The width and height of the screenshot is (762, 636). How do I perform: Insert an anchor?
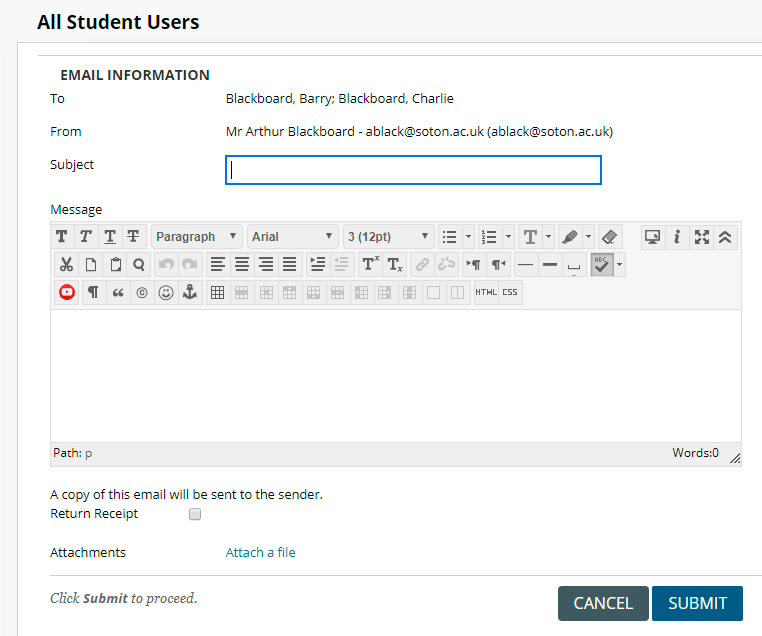(x=190, y=292)
